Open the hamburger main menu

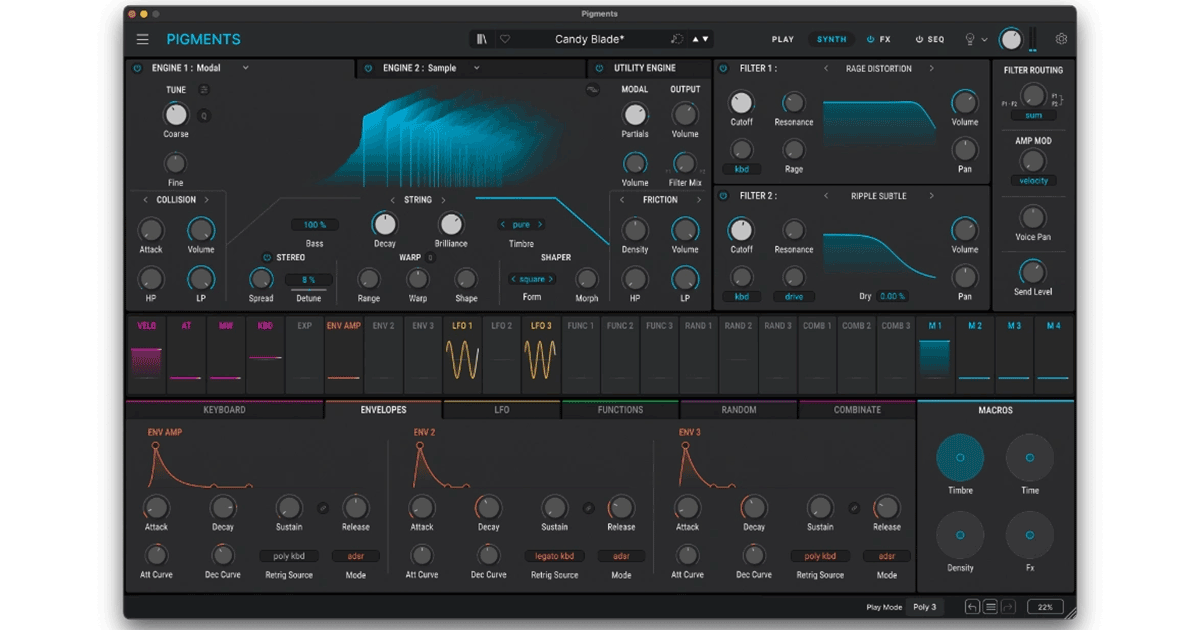pos(143,39)
